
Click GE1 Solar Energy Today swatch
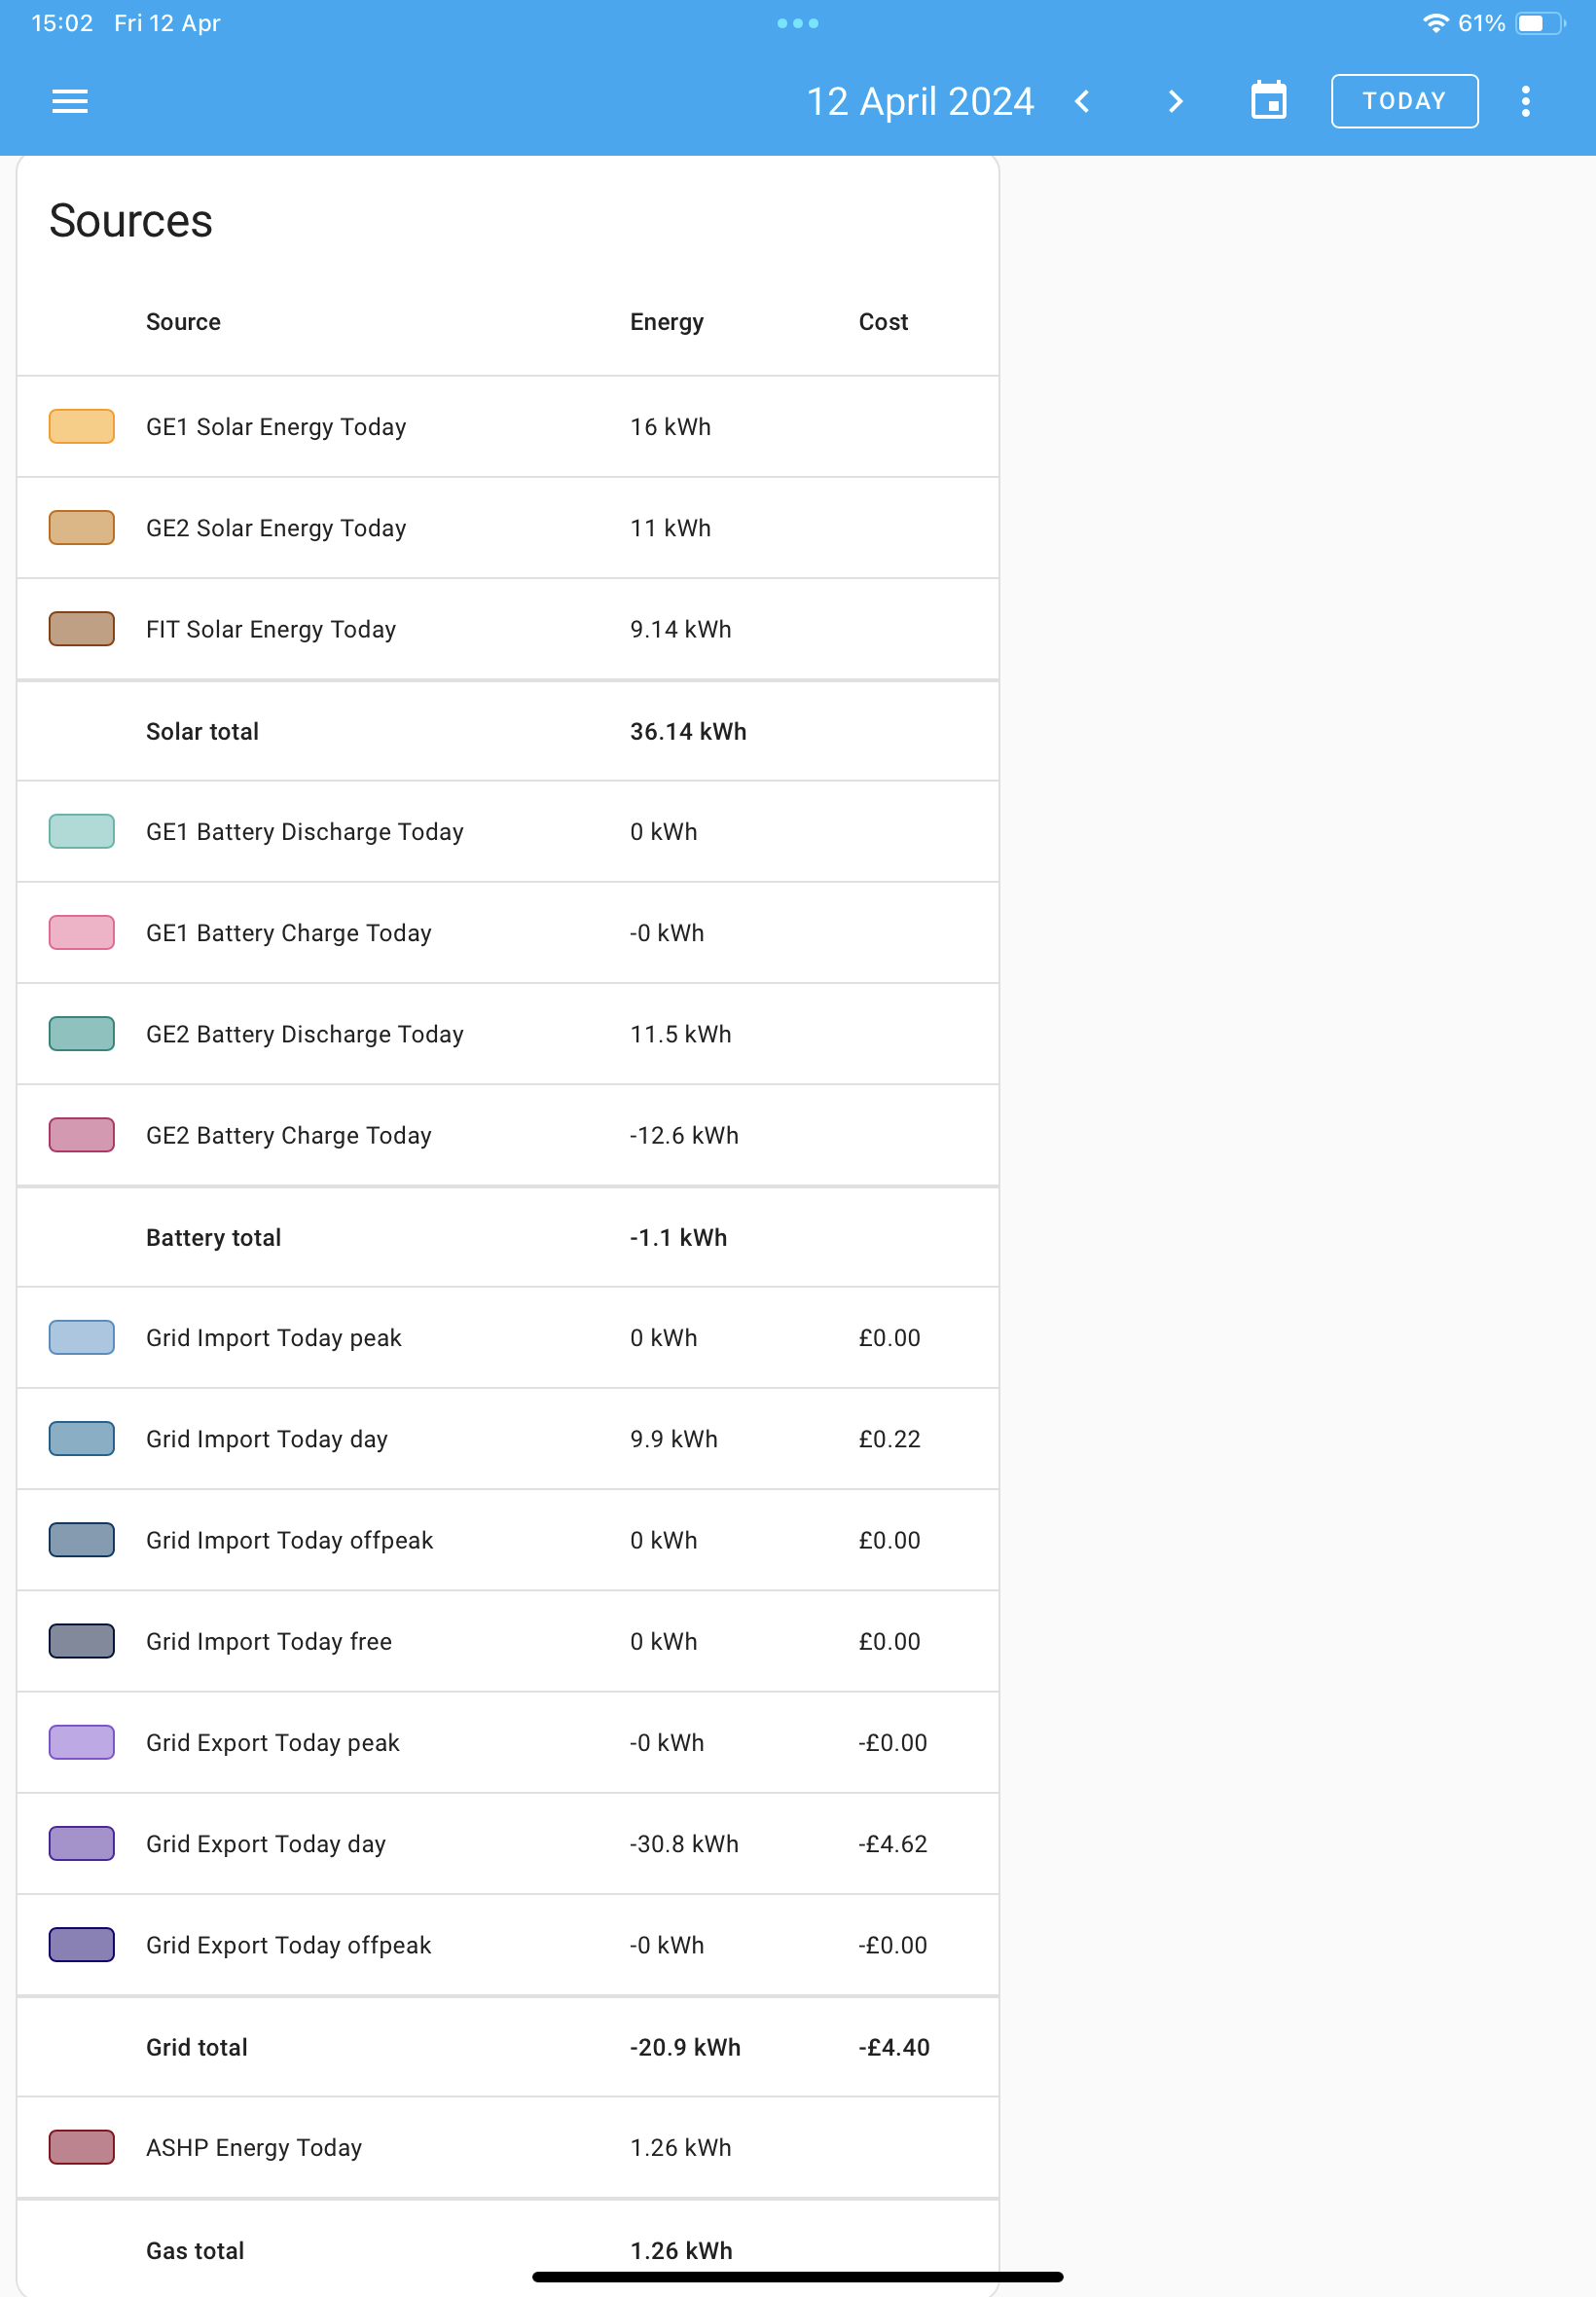point(82,427)
